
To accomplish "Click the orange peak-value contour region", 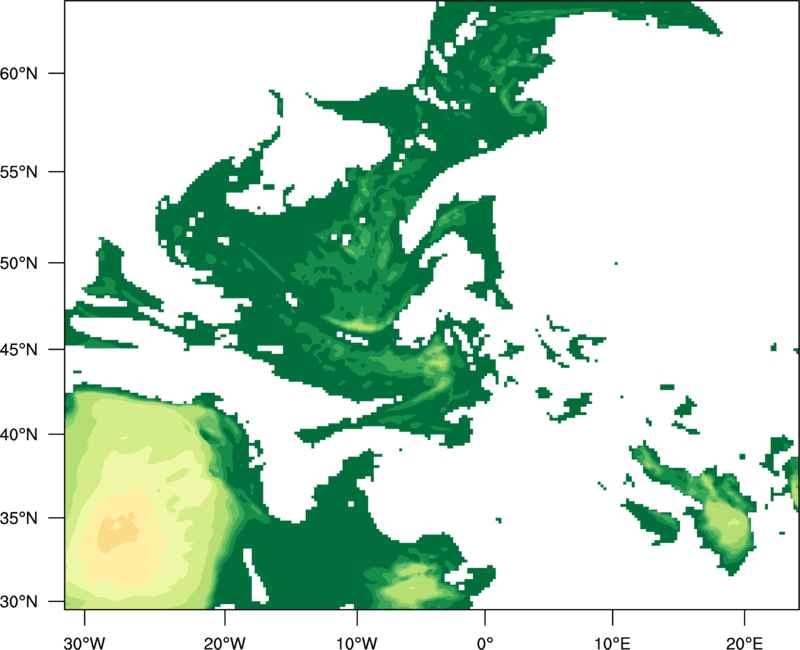I will pyautogui.click(x=118, y=533).
